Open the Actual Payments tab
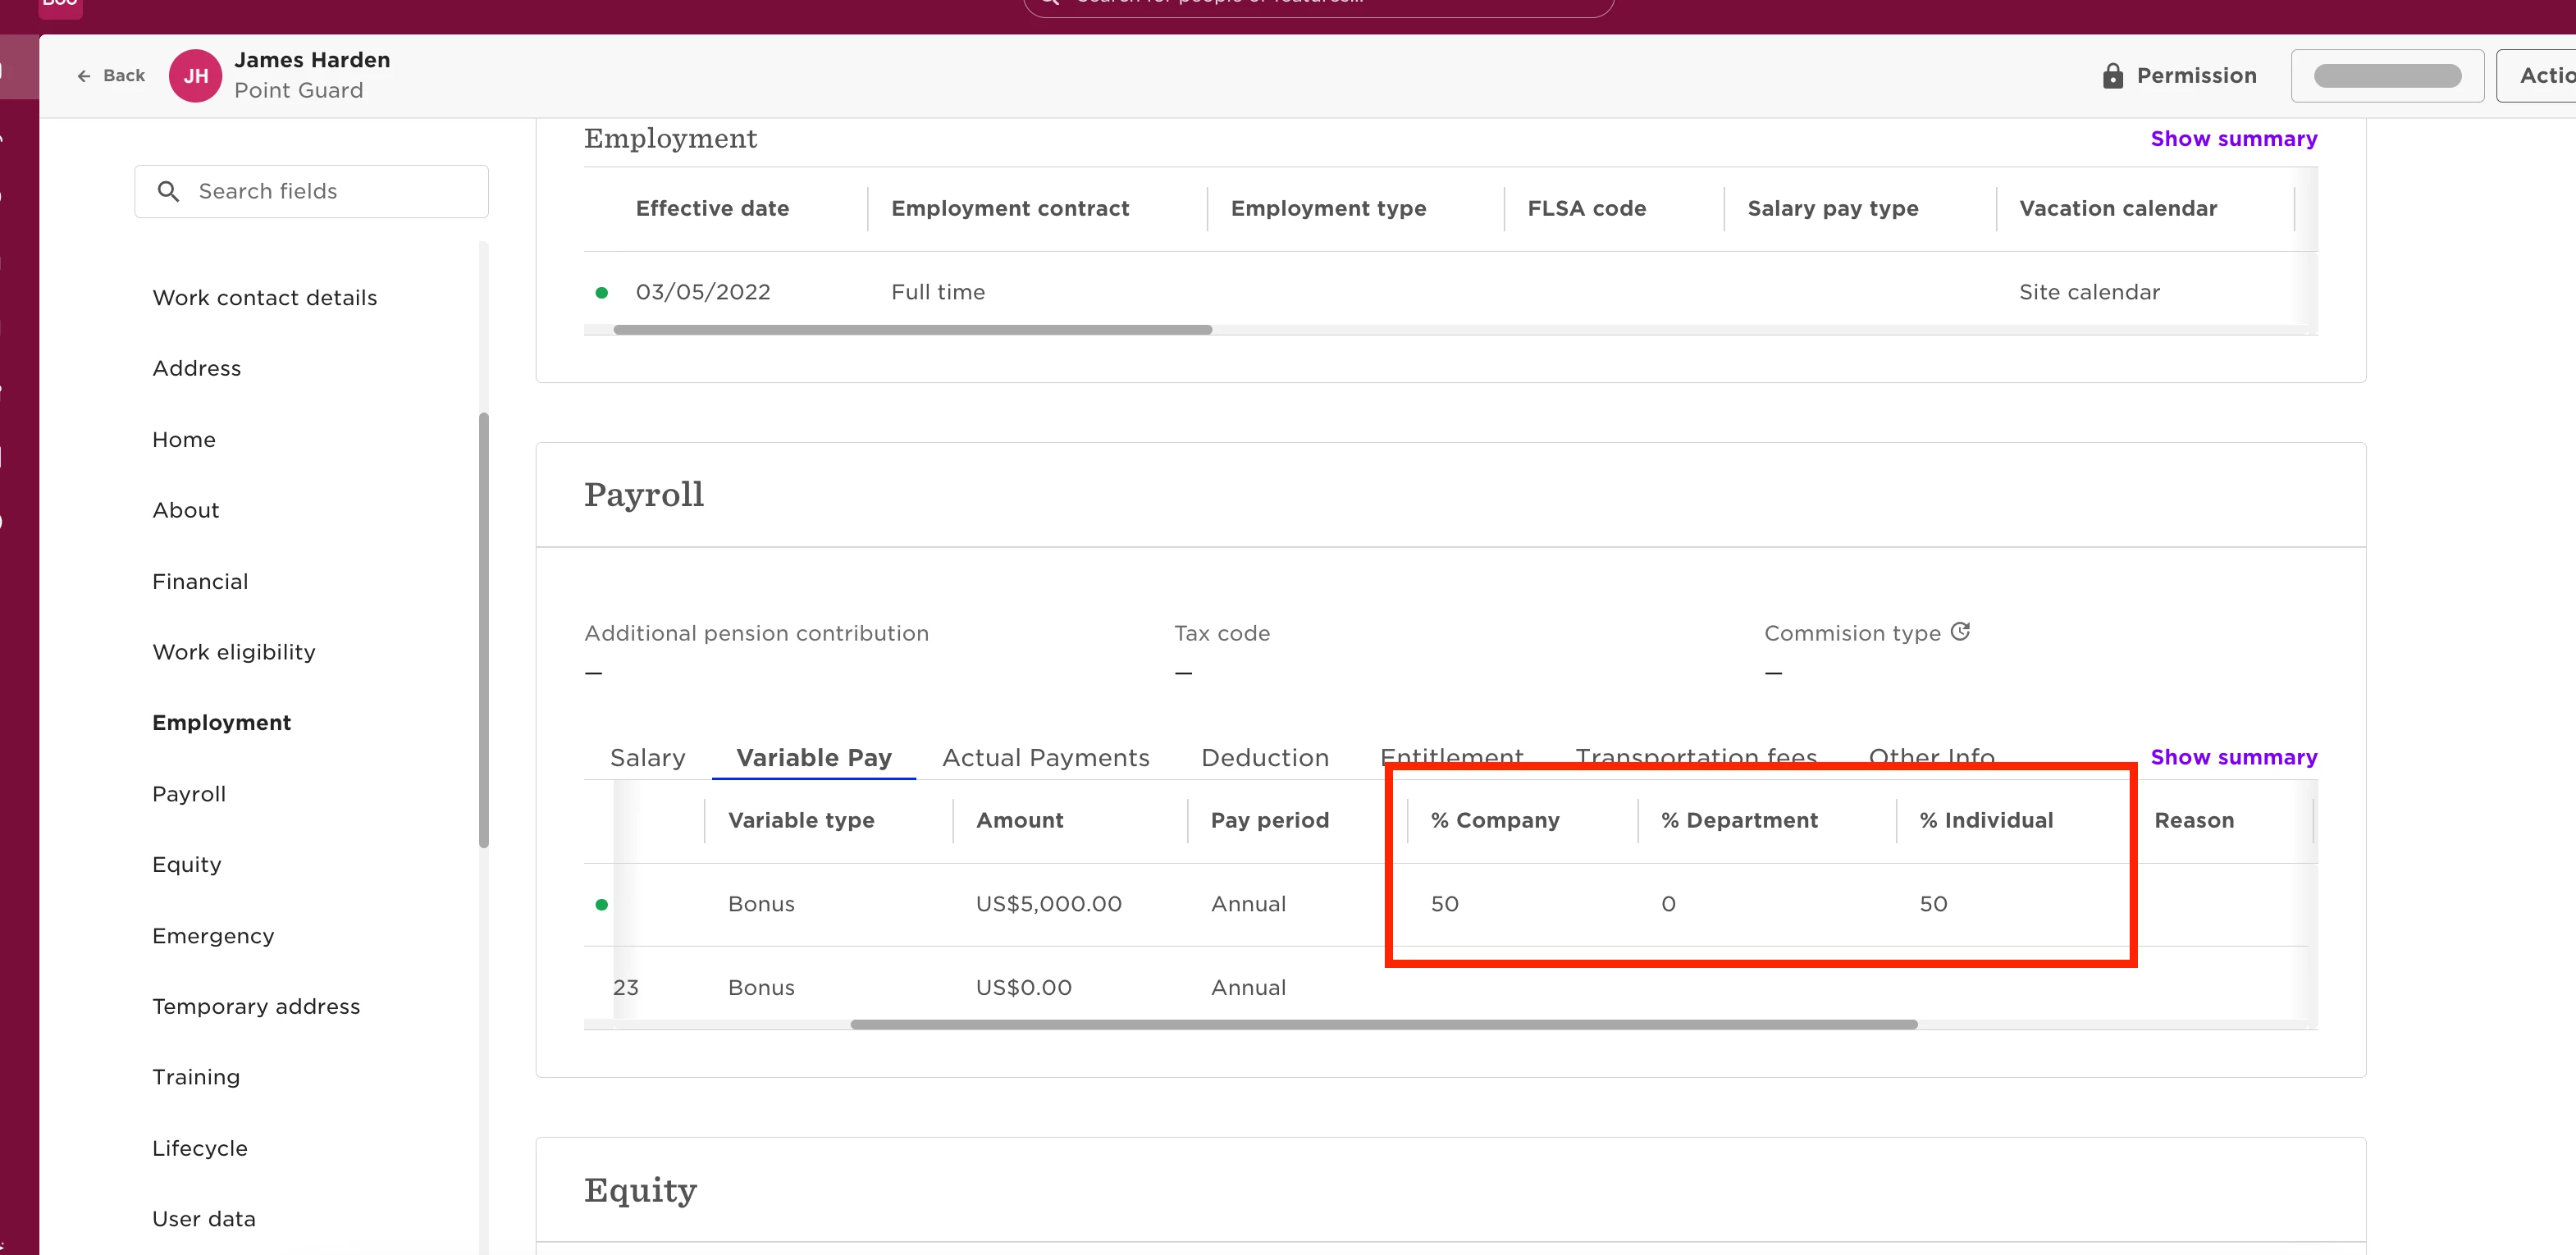 point(1045,758)
